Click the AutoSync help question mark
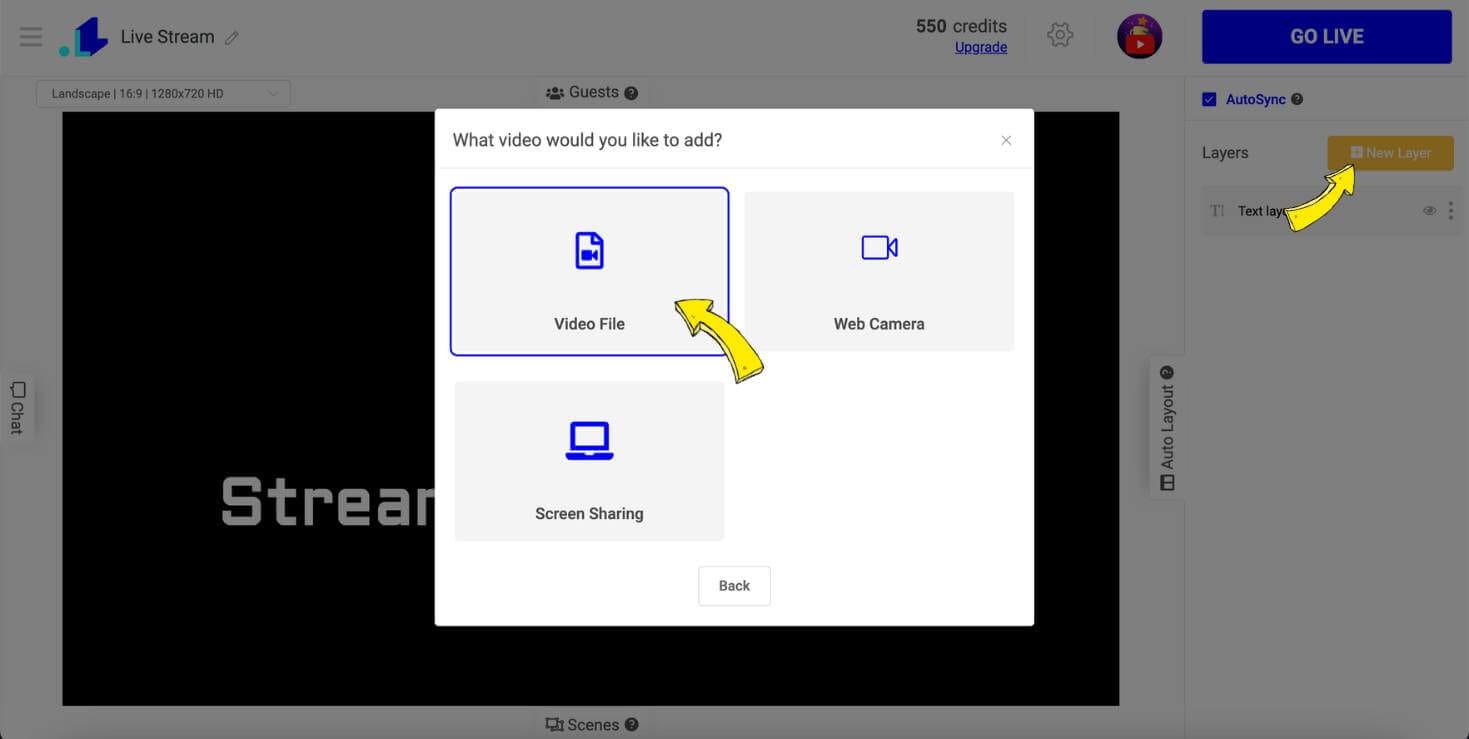This screenshot has width=1469, height=739. click(1297, 99)
